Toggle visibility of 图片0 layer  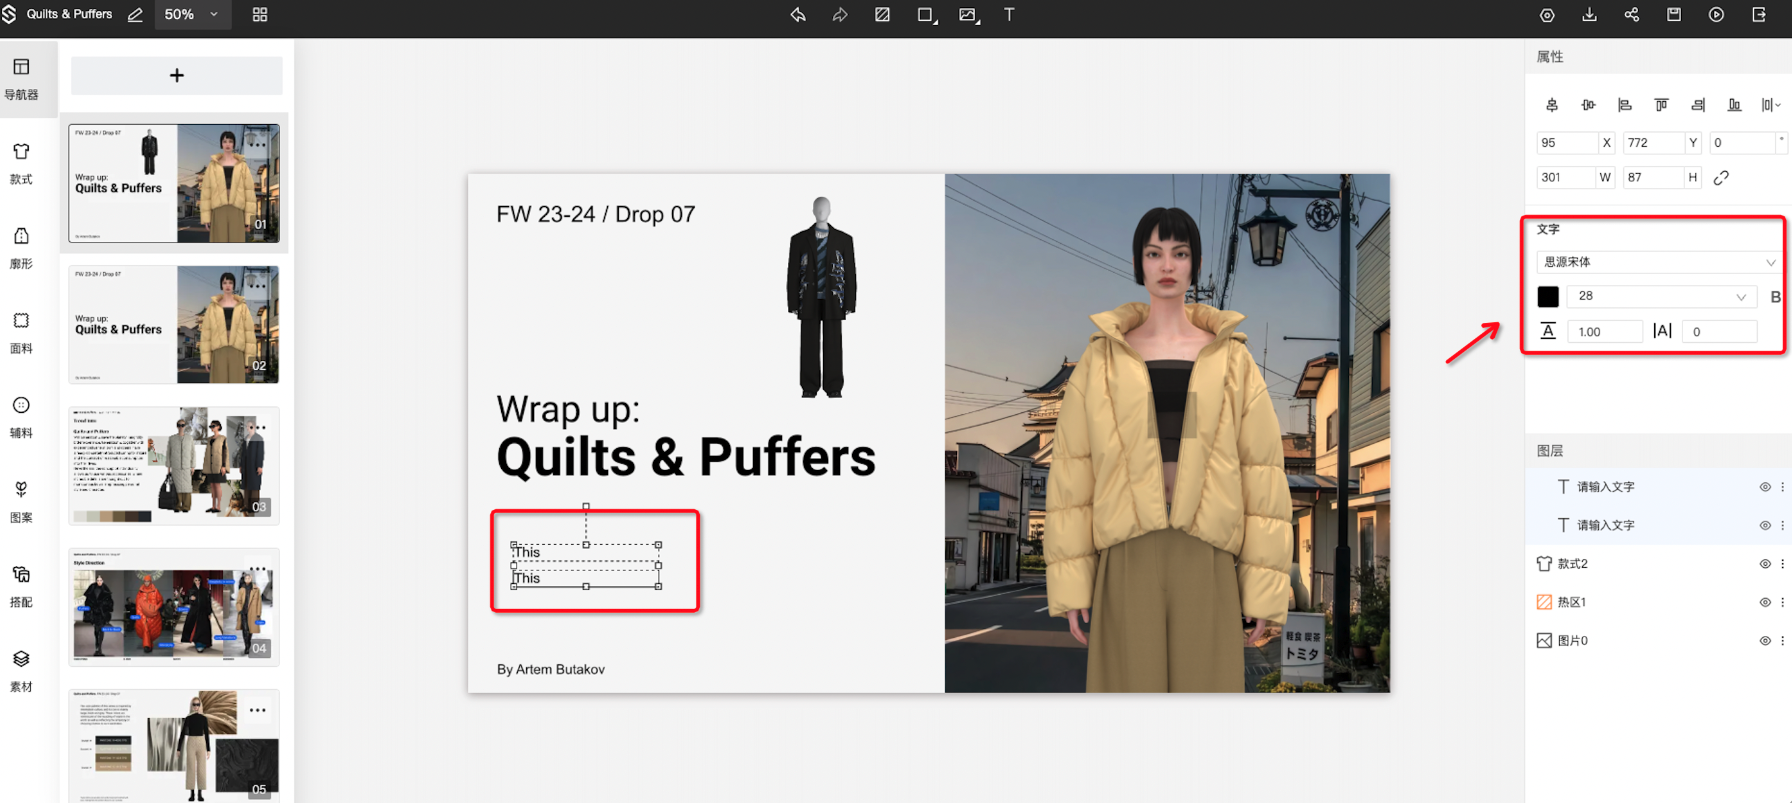pyautogui.click(x=1765, y=641)
